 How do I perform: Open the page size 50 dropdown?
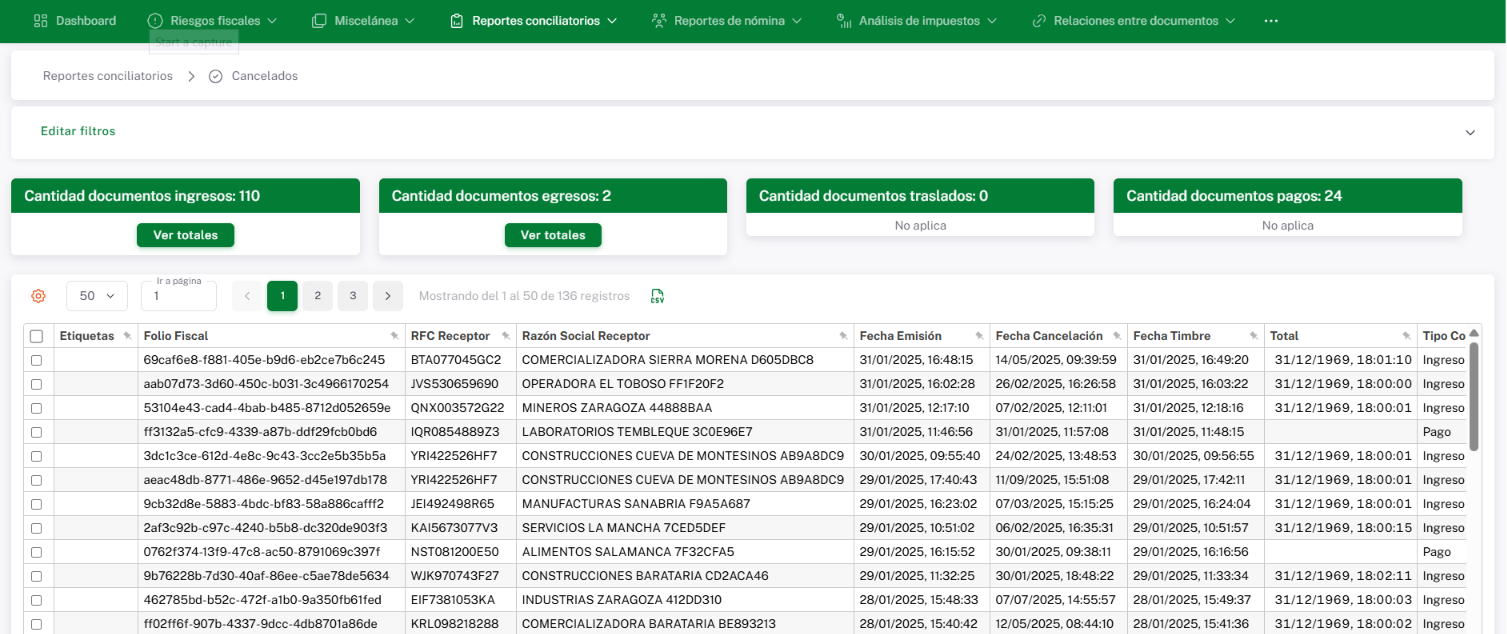point(97,296)
